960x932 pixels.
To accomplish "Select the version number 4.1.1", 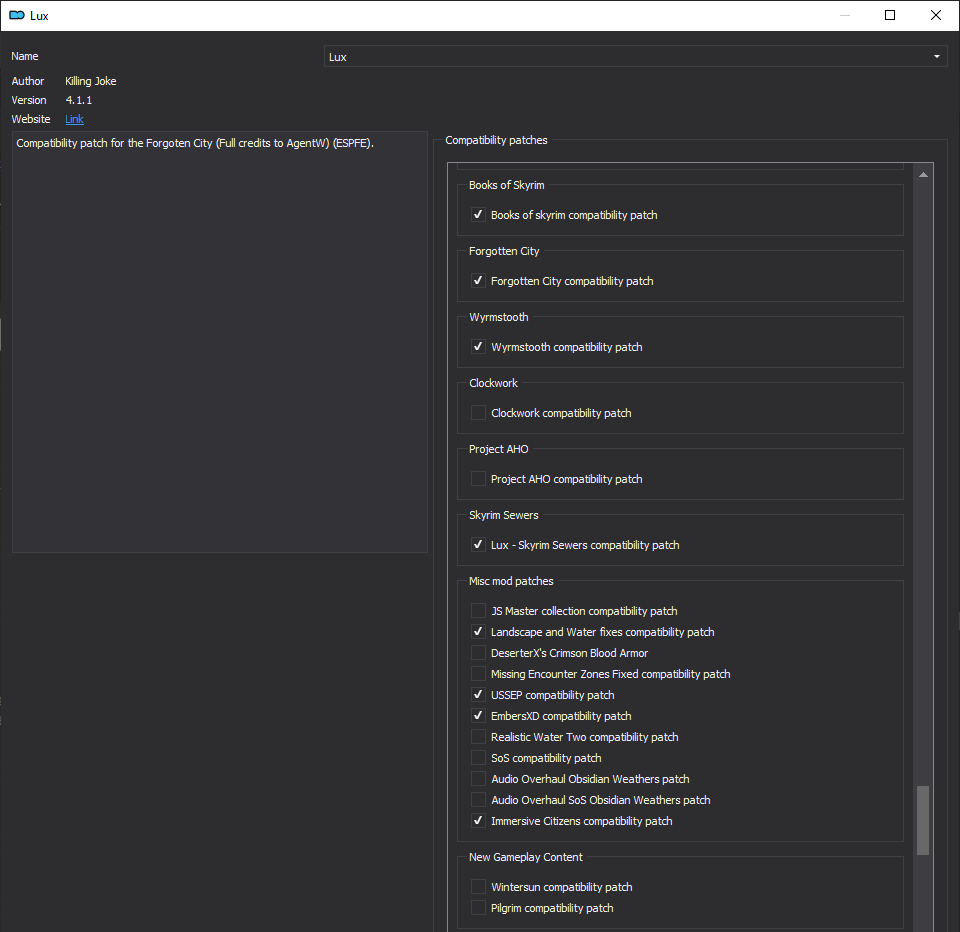I will pos(79,100).
